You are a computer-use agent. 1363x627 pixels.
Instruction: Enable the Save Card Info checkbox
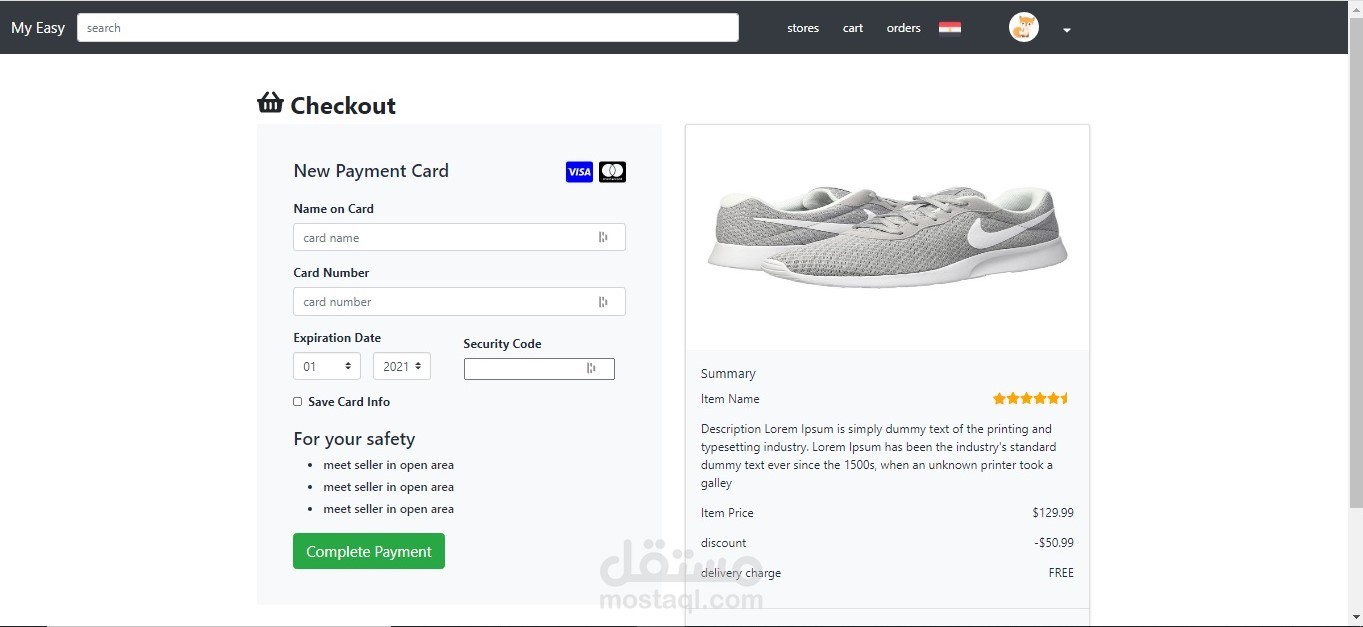(x=297, y=402)
